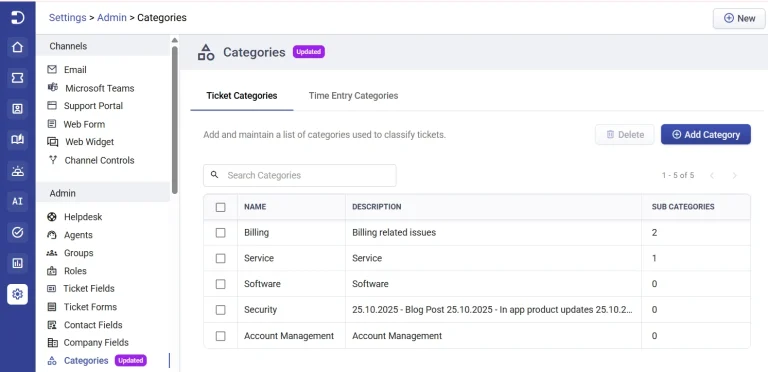Image resolution: width=768 pixels, height=372 pixels.
Task: Open the Security category name
Action: pyautogui.click(x=261, y=310)
